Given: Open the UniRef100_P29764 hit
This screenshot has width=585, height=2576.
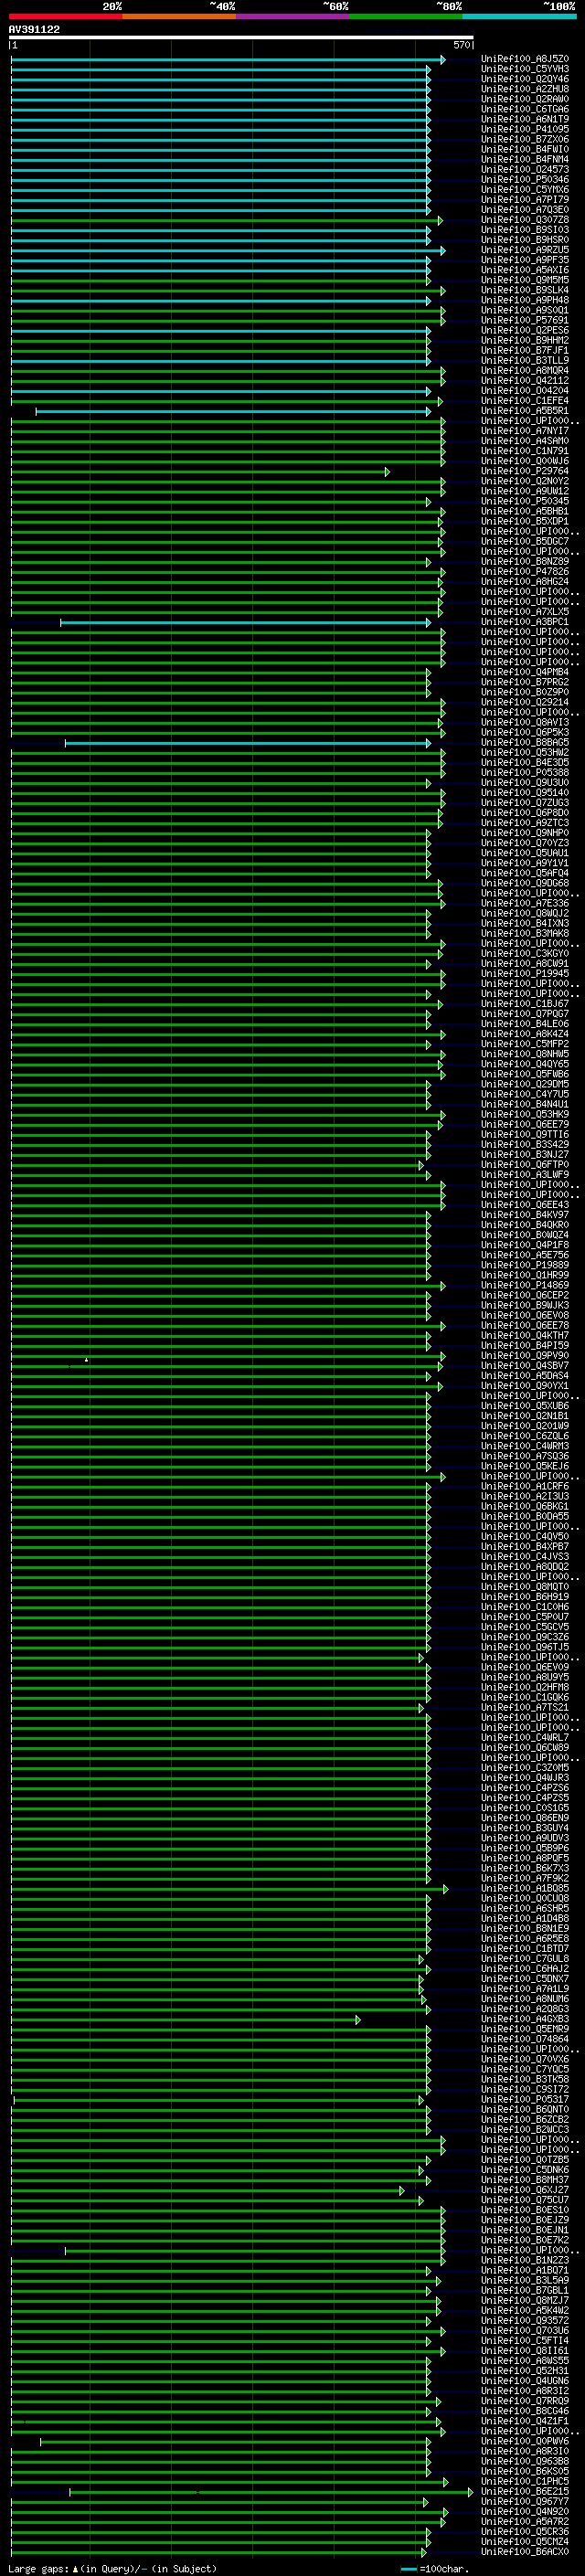Looking at the screenshot, I should click(524, 471).
